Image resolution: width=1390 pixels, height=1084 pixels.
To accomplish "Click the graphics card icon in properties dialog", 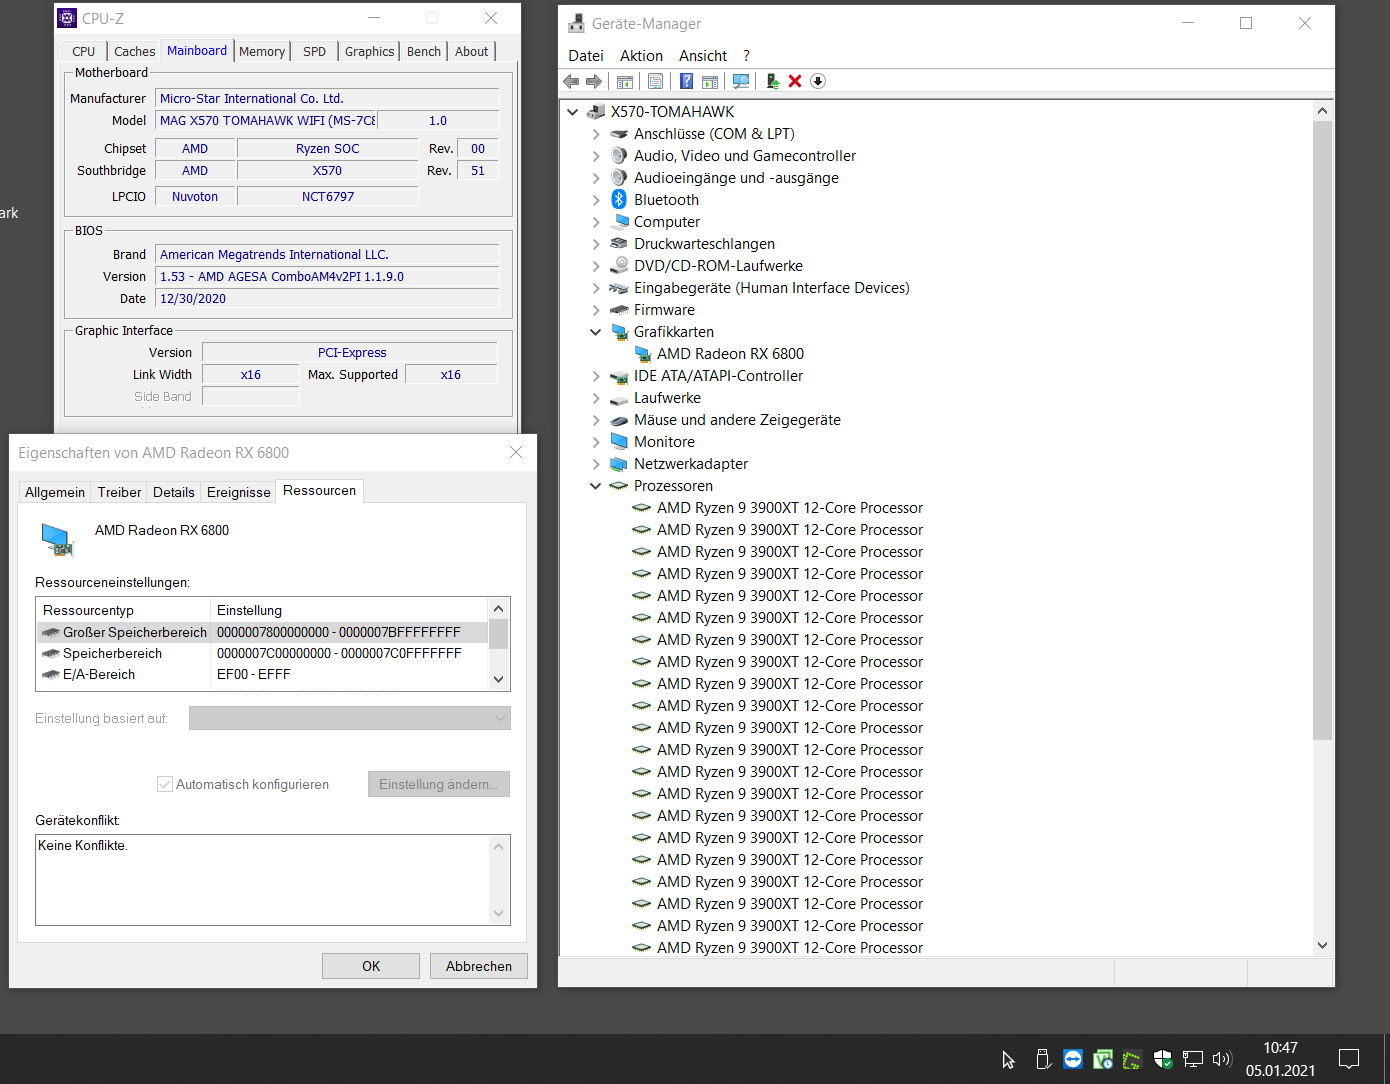I will pos(58,539).
